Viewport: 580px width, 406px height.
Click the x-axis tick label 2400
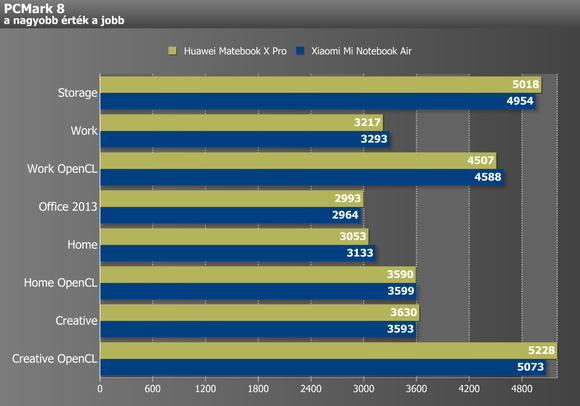[x=311, y=389]
